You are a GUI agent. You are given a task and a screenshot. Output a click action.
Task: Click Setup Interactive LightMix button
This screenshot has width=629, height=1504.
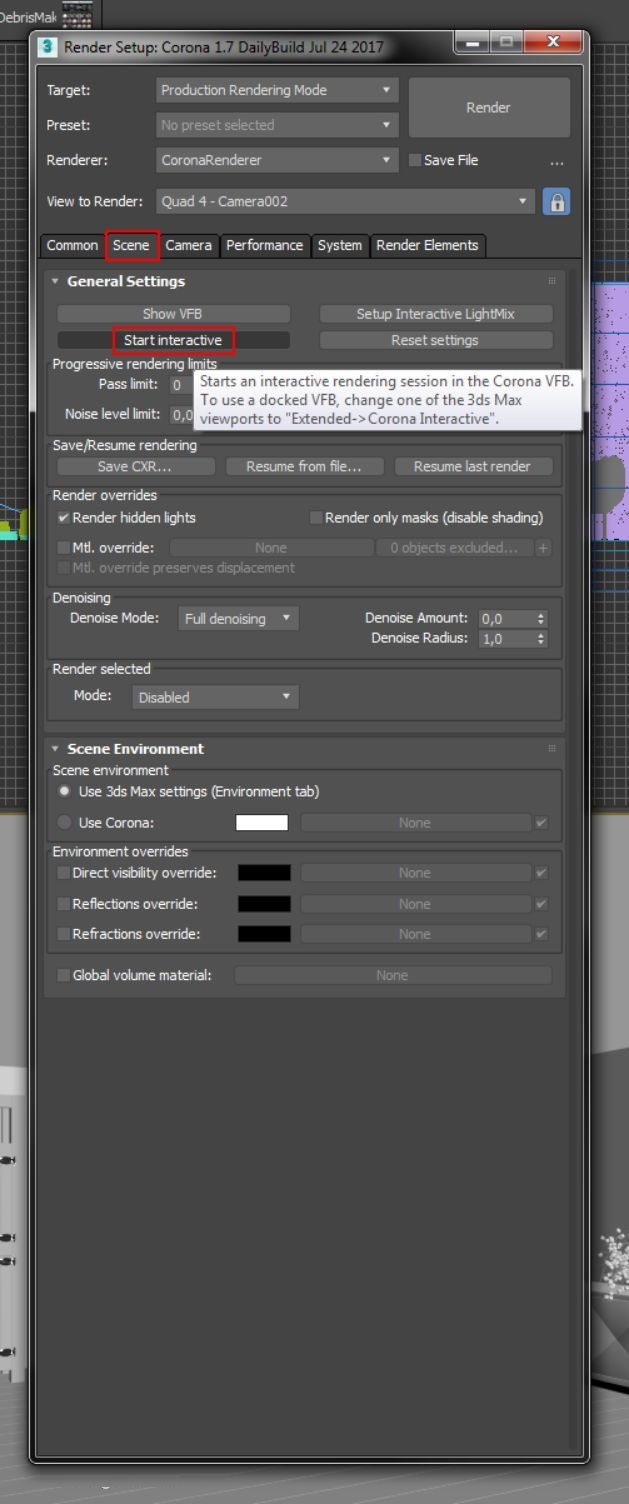coord(435,314)
